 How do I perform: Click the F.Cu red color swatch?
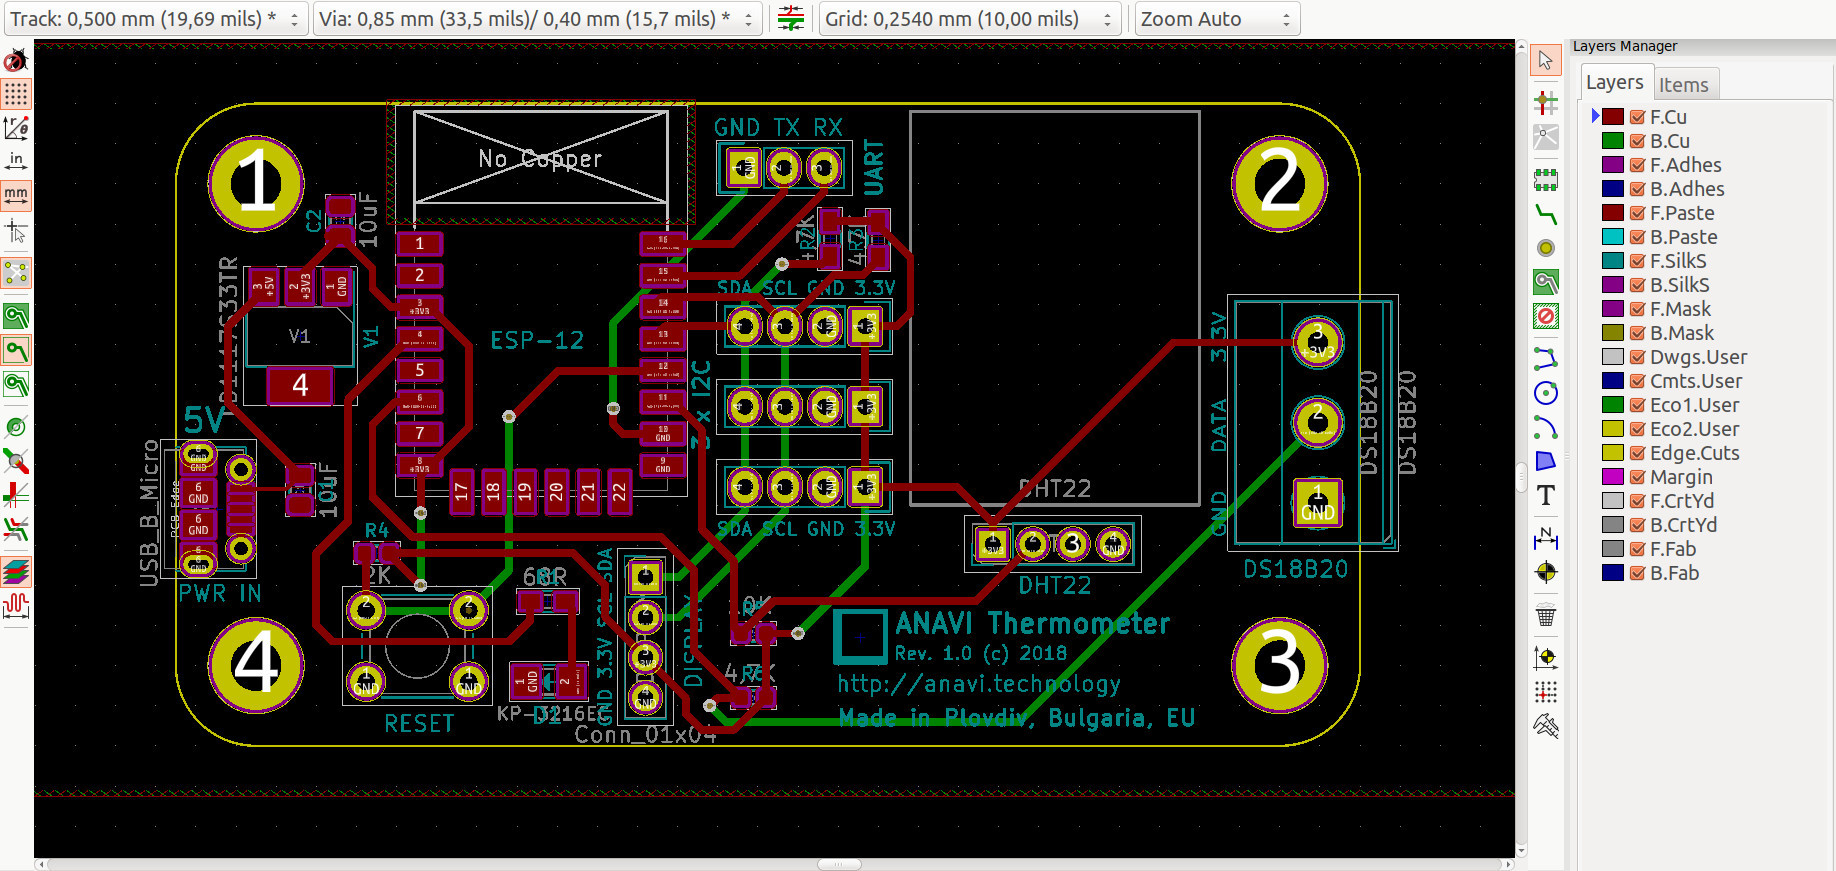coord(1613,117)
